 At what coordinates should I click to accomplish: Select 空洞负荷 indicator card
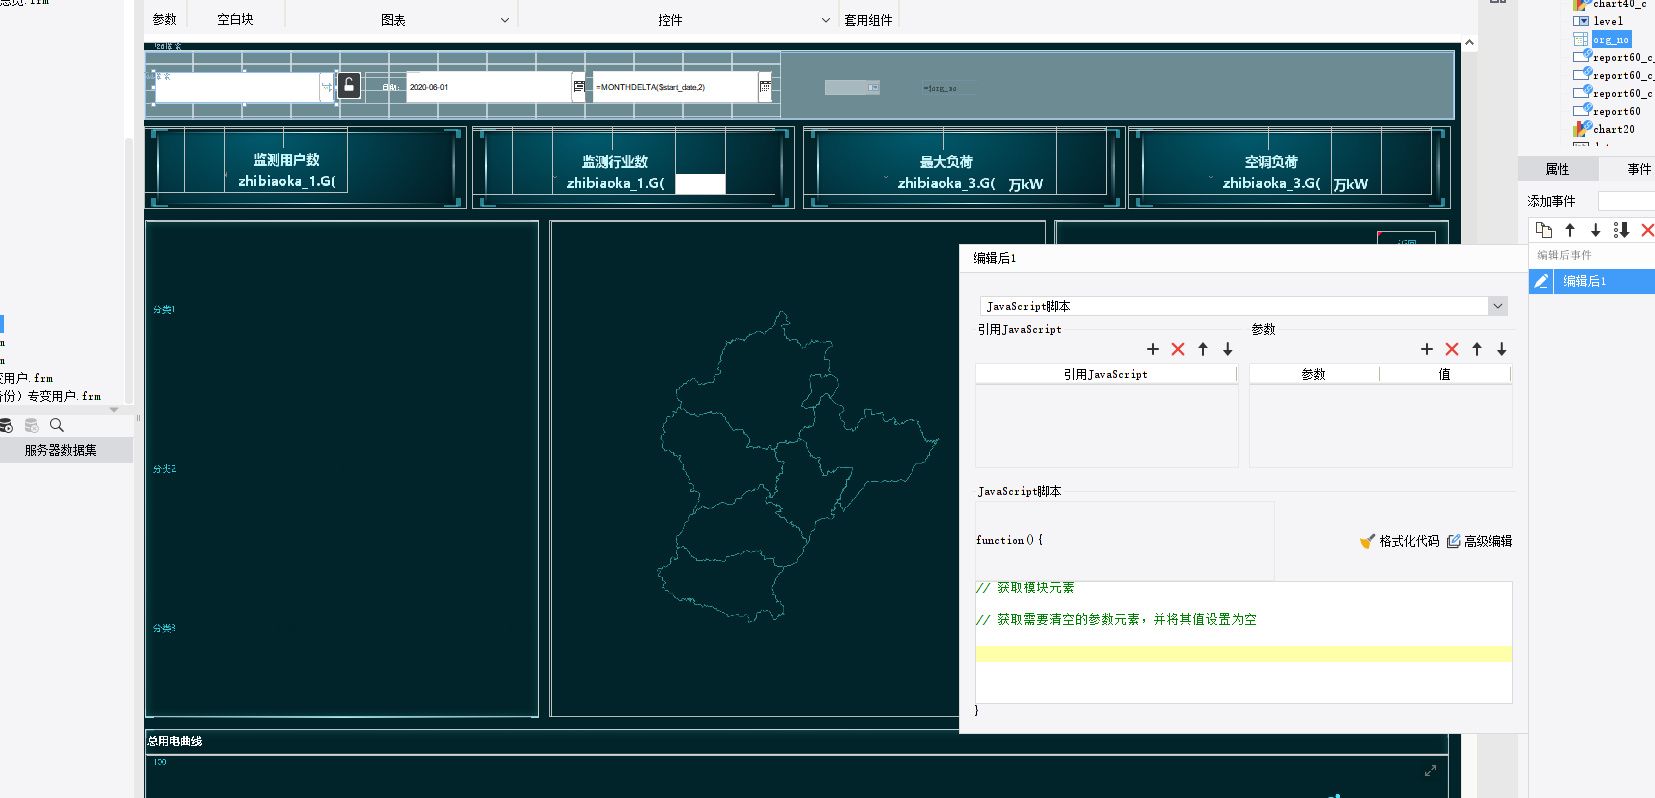click(1289, 167)
